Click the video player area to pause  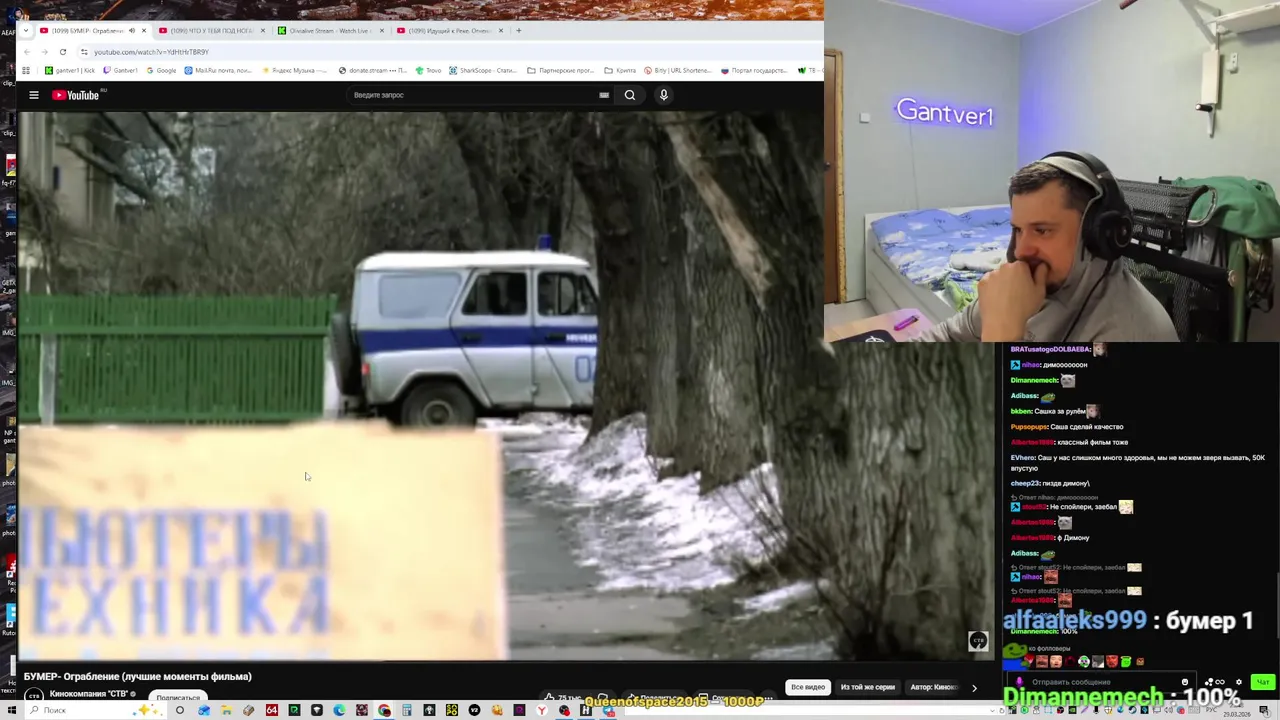505,385
